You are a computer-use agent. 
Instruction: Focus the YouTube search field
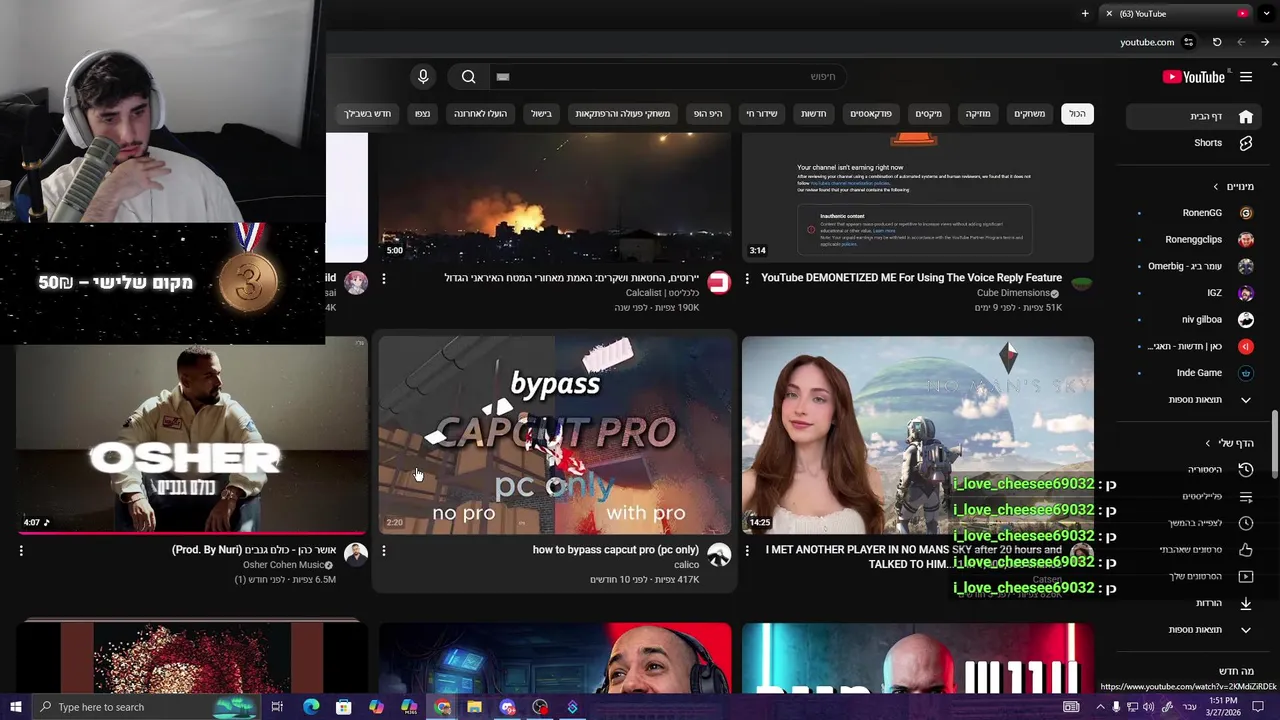(665, 77)
